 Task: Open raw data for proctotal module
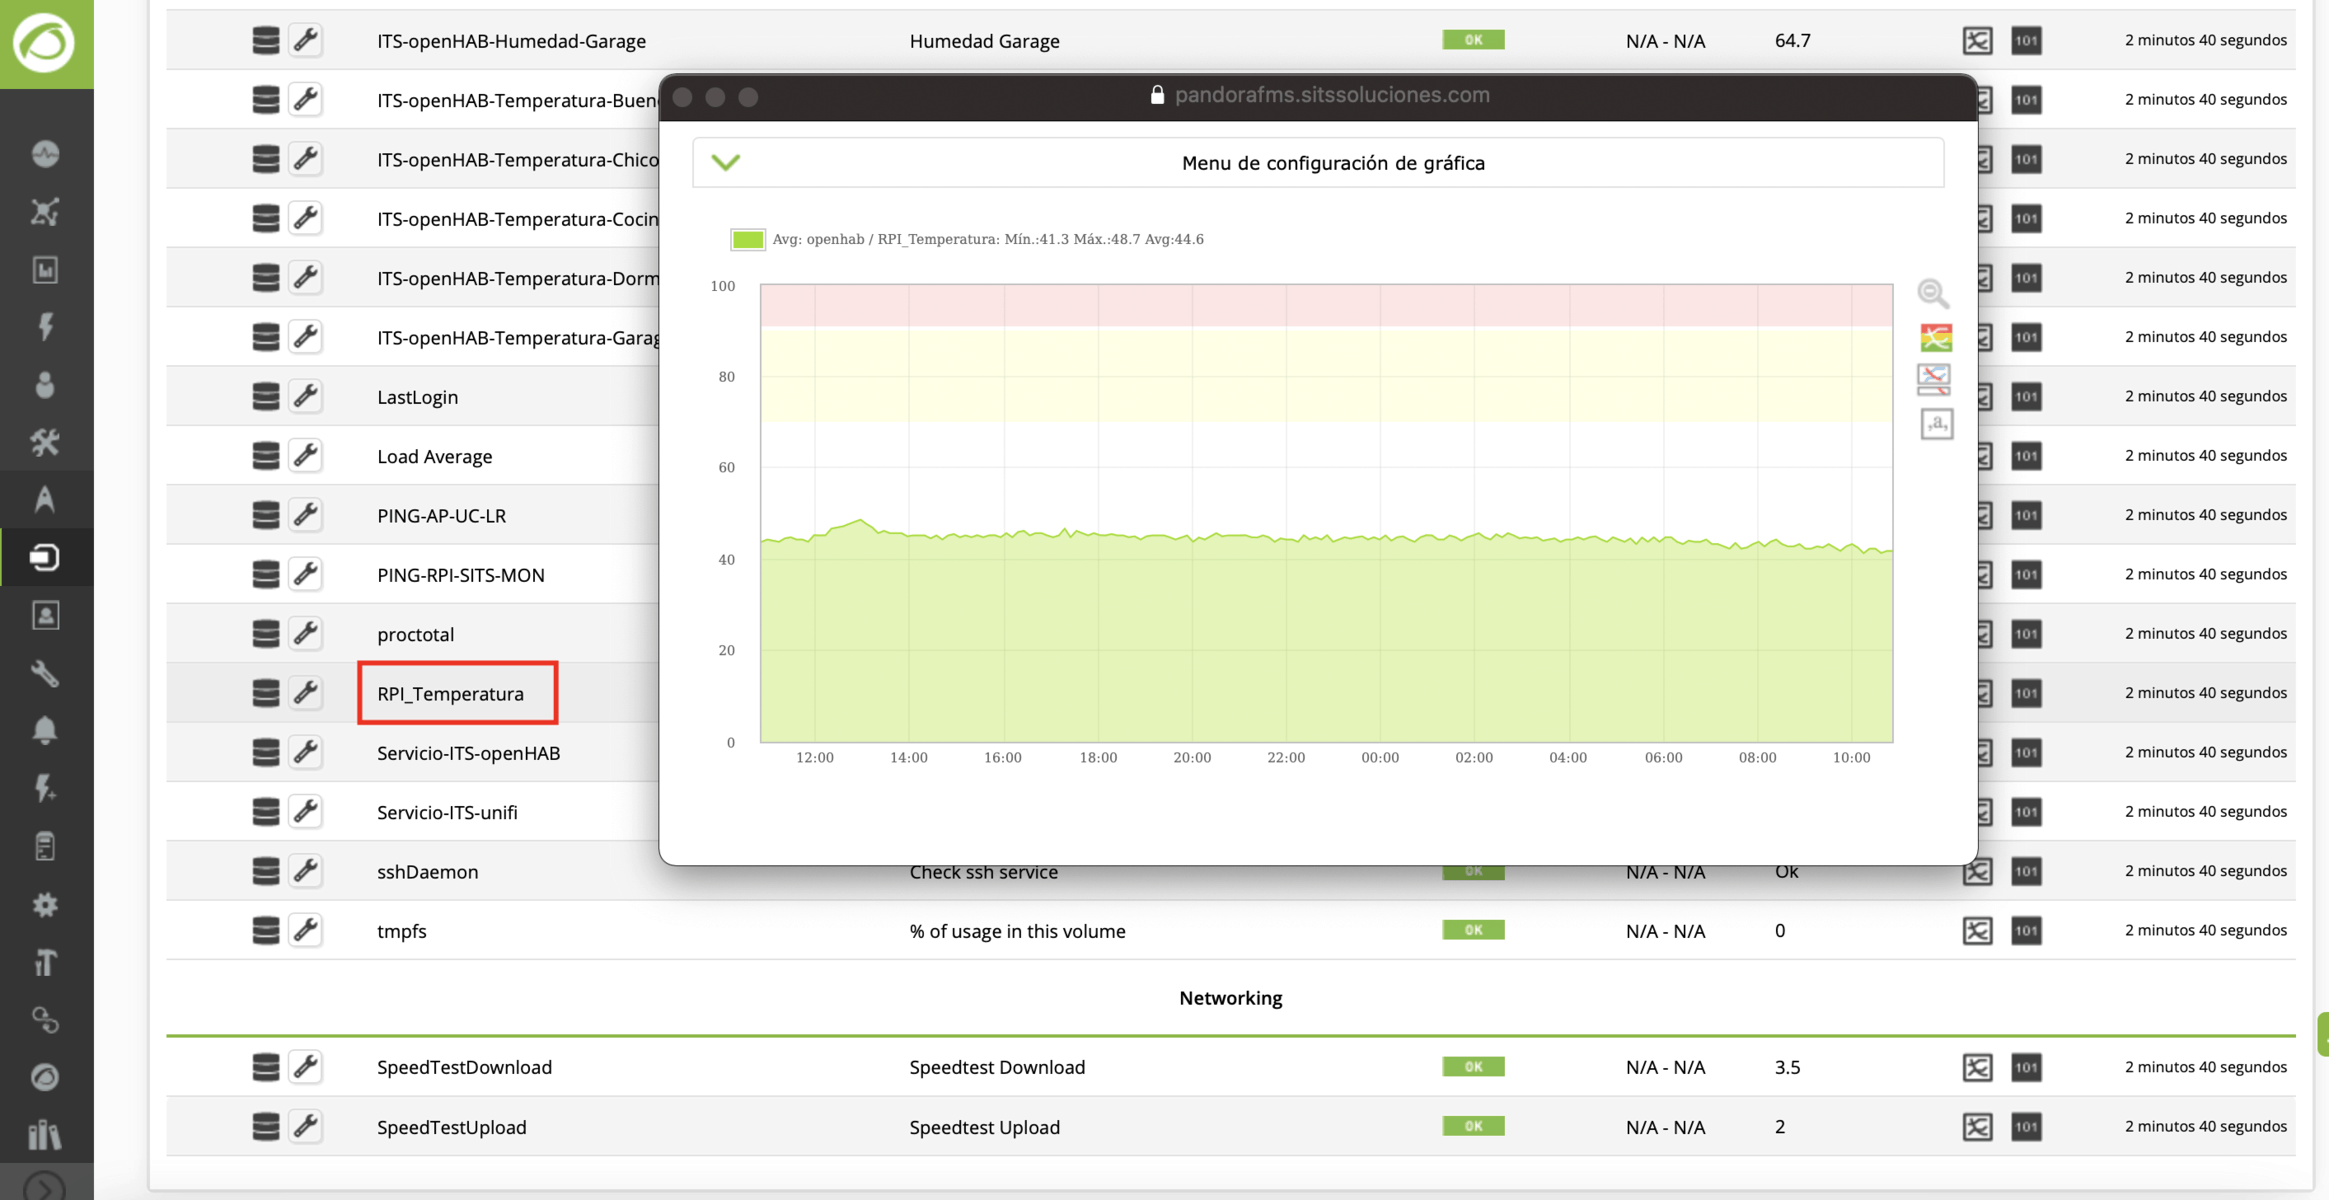pyautogui.click(x=2026, y=634)
